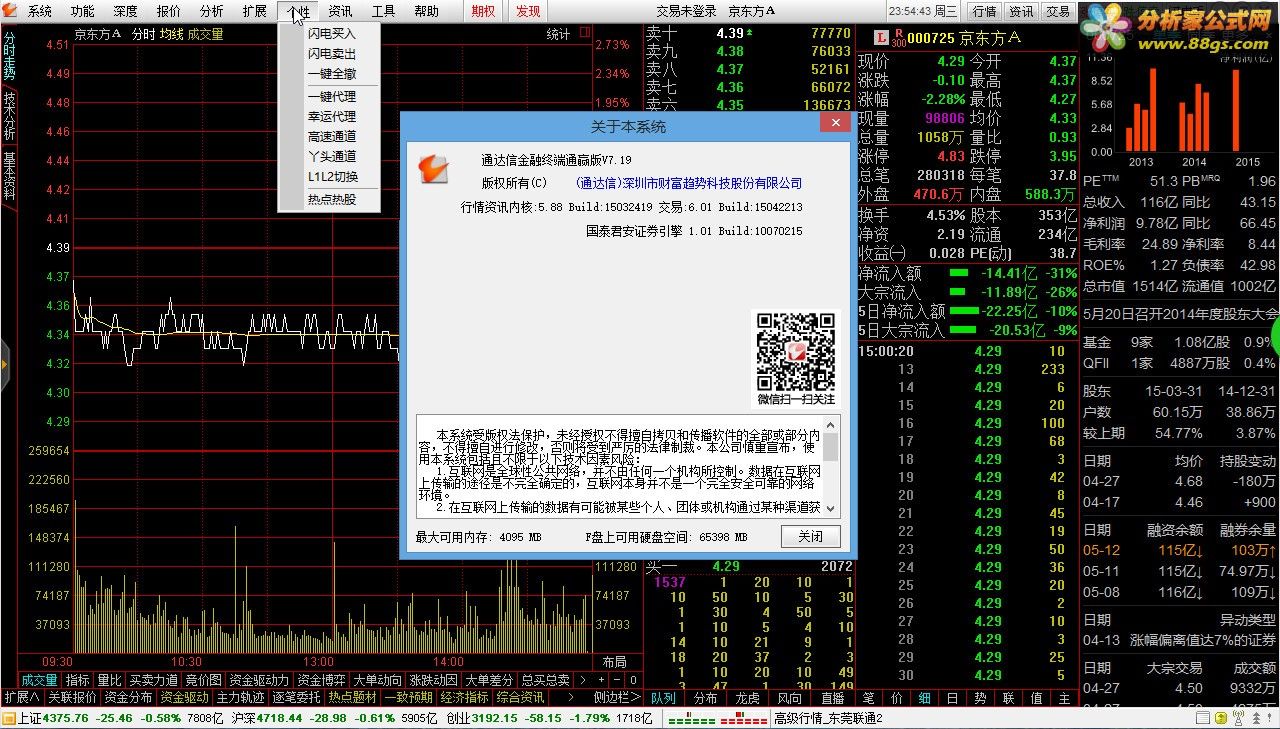Open the 主力轨迹 bottom tab

coord(240,697)
